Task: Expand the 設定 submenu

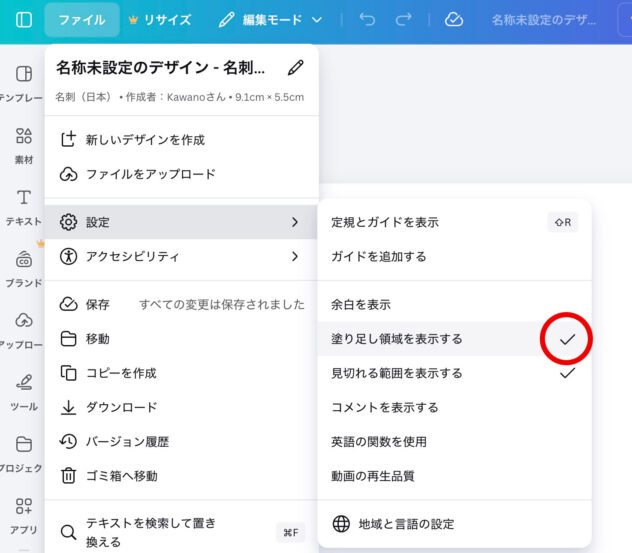Action: point(181,222)
